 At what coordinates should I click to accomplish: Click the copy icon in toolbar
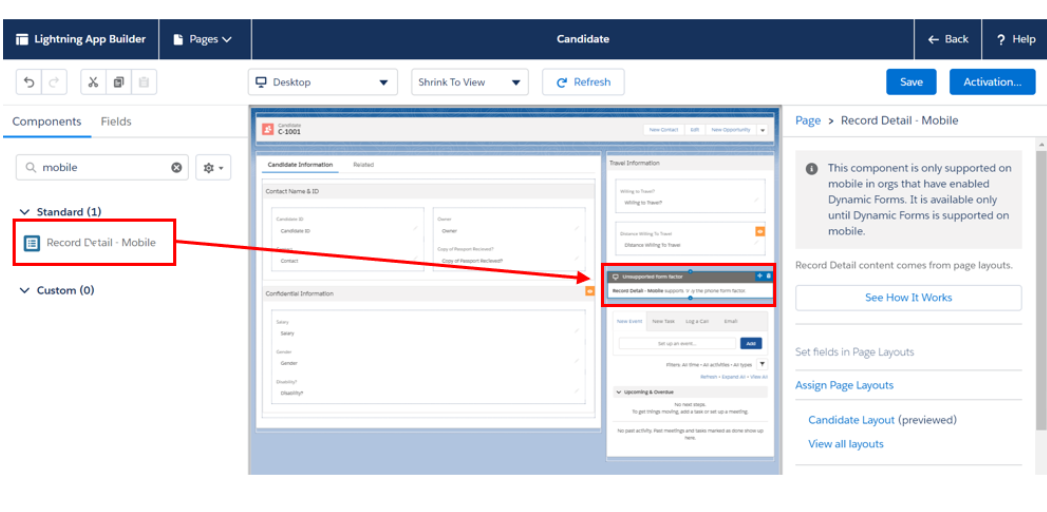(x=118, y=82)
